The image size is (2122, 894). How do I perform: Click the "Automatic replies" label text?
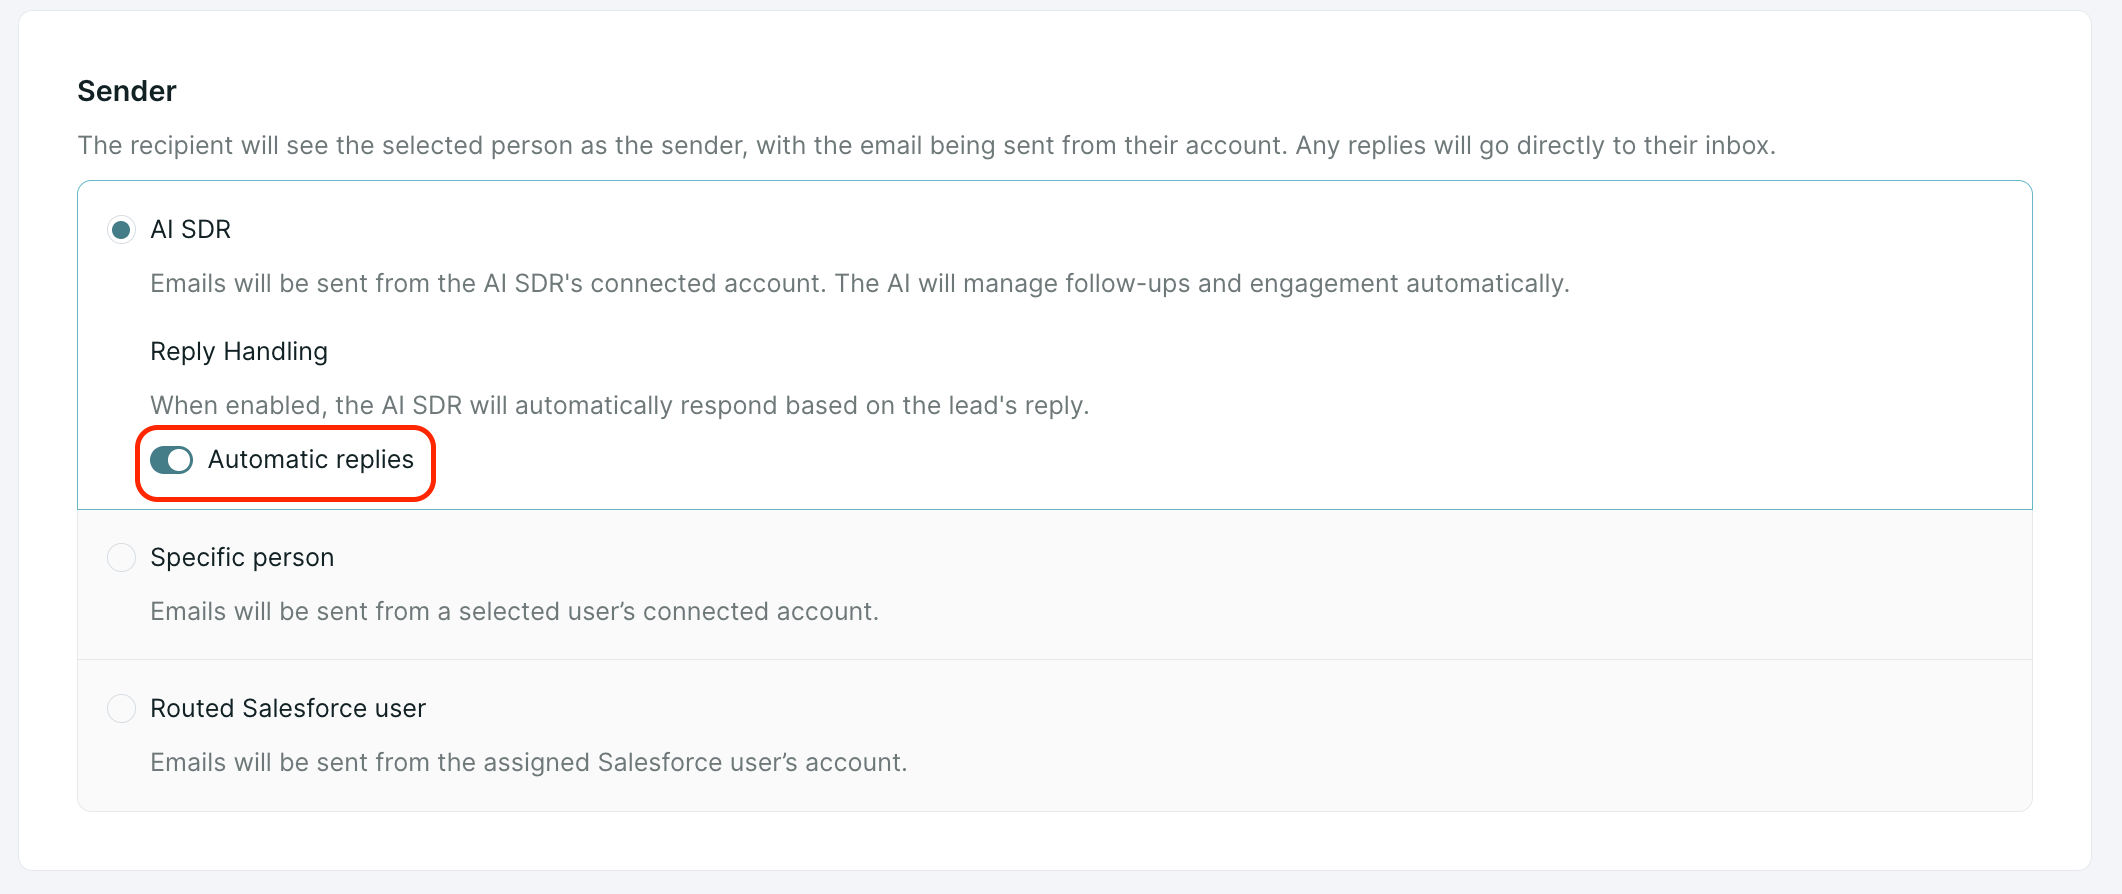[x=310, y=460]
